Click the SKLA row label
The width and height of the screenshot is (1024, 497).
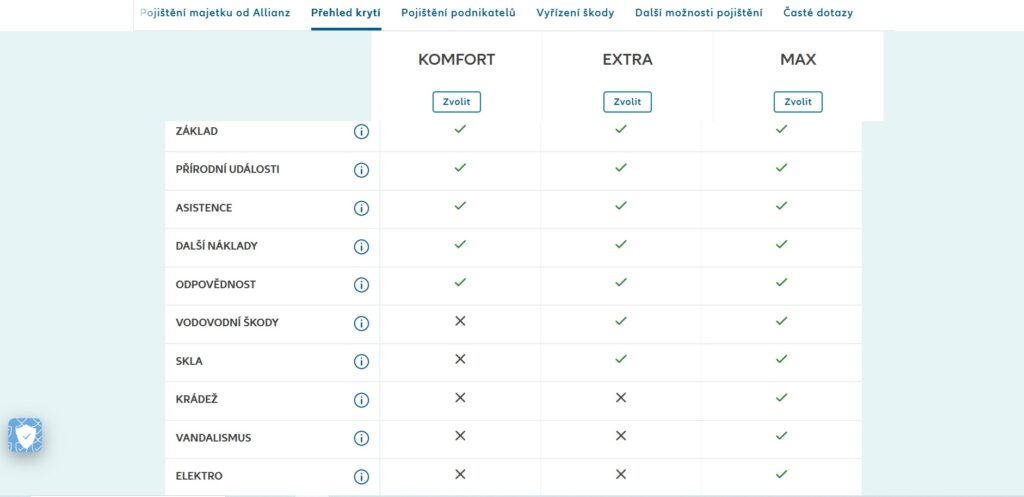pos(189,361)
